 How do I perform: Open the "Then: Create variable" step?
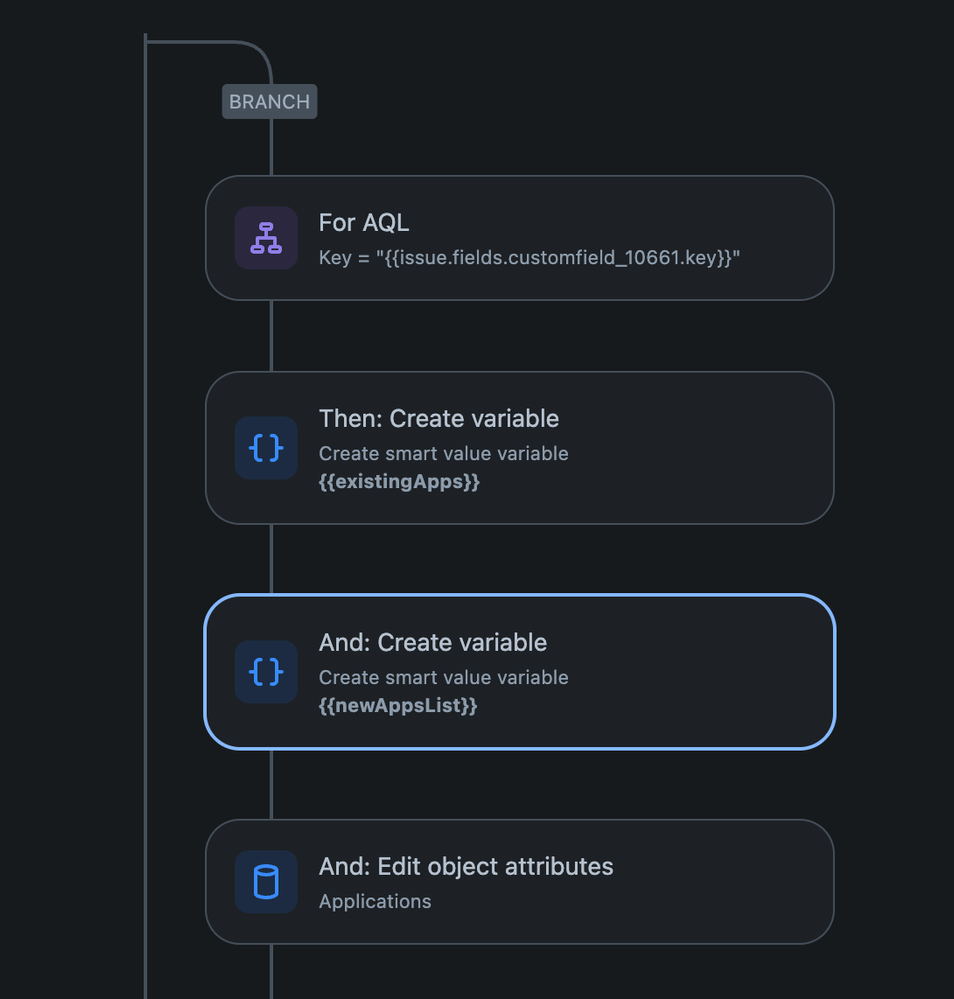click(439, 418)
